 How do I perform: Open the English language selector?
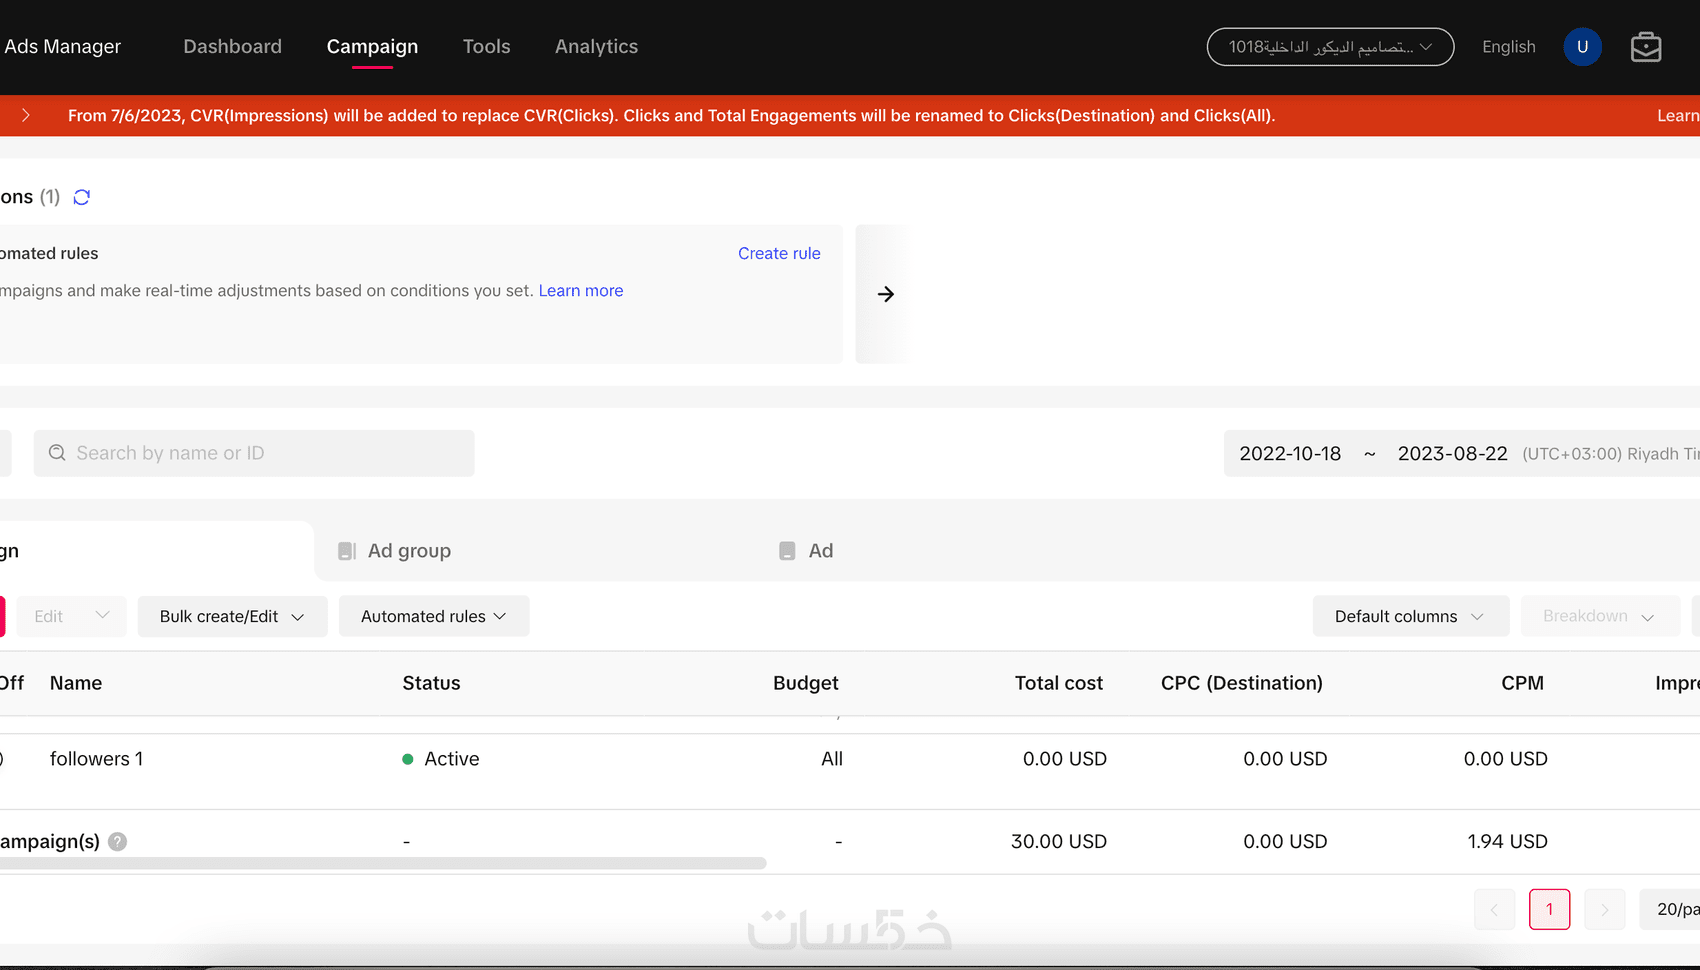pos(1508,47)
